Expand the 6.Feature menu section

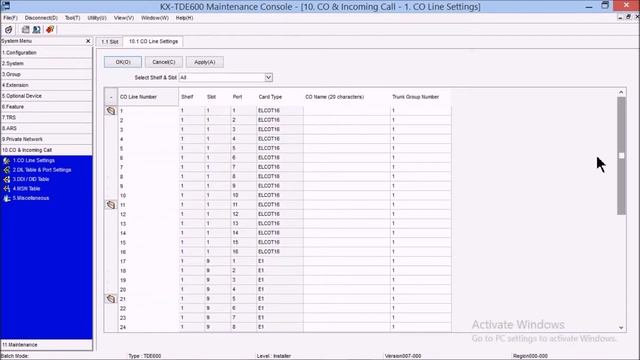[x=46, y=107]
